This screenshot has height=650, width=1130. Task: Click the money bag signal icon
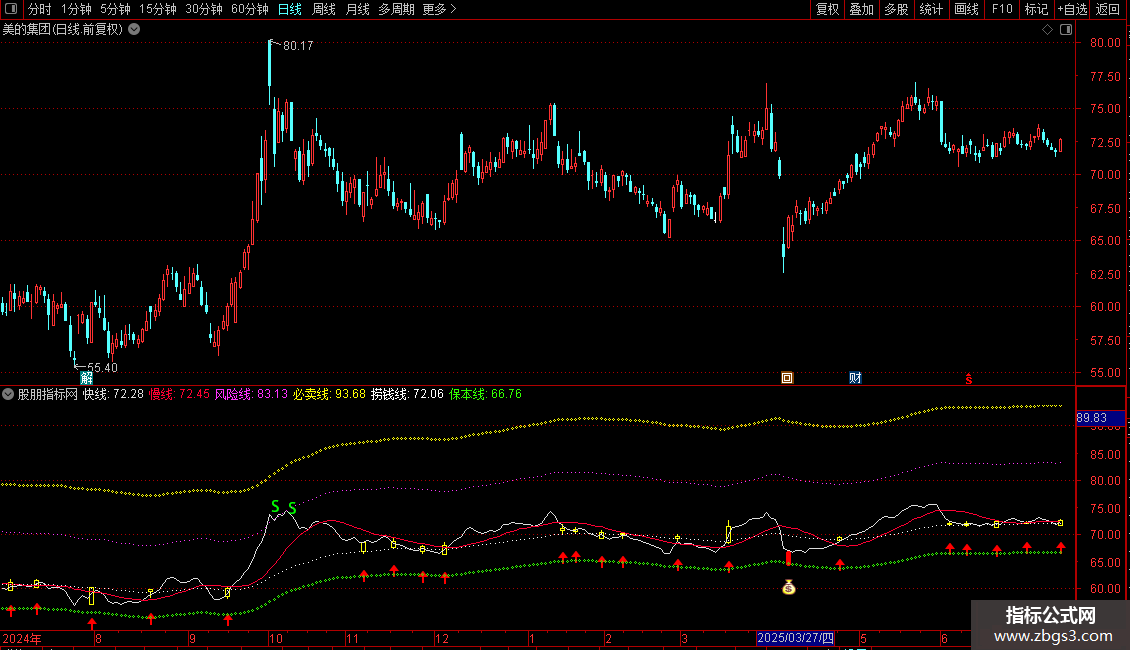(788, 588)
